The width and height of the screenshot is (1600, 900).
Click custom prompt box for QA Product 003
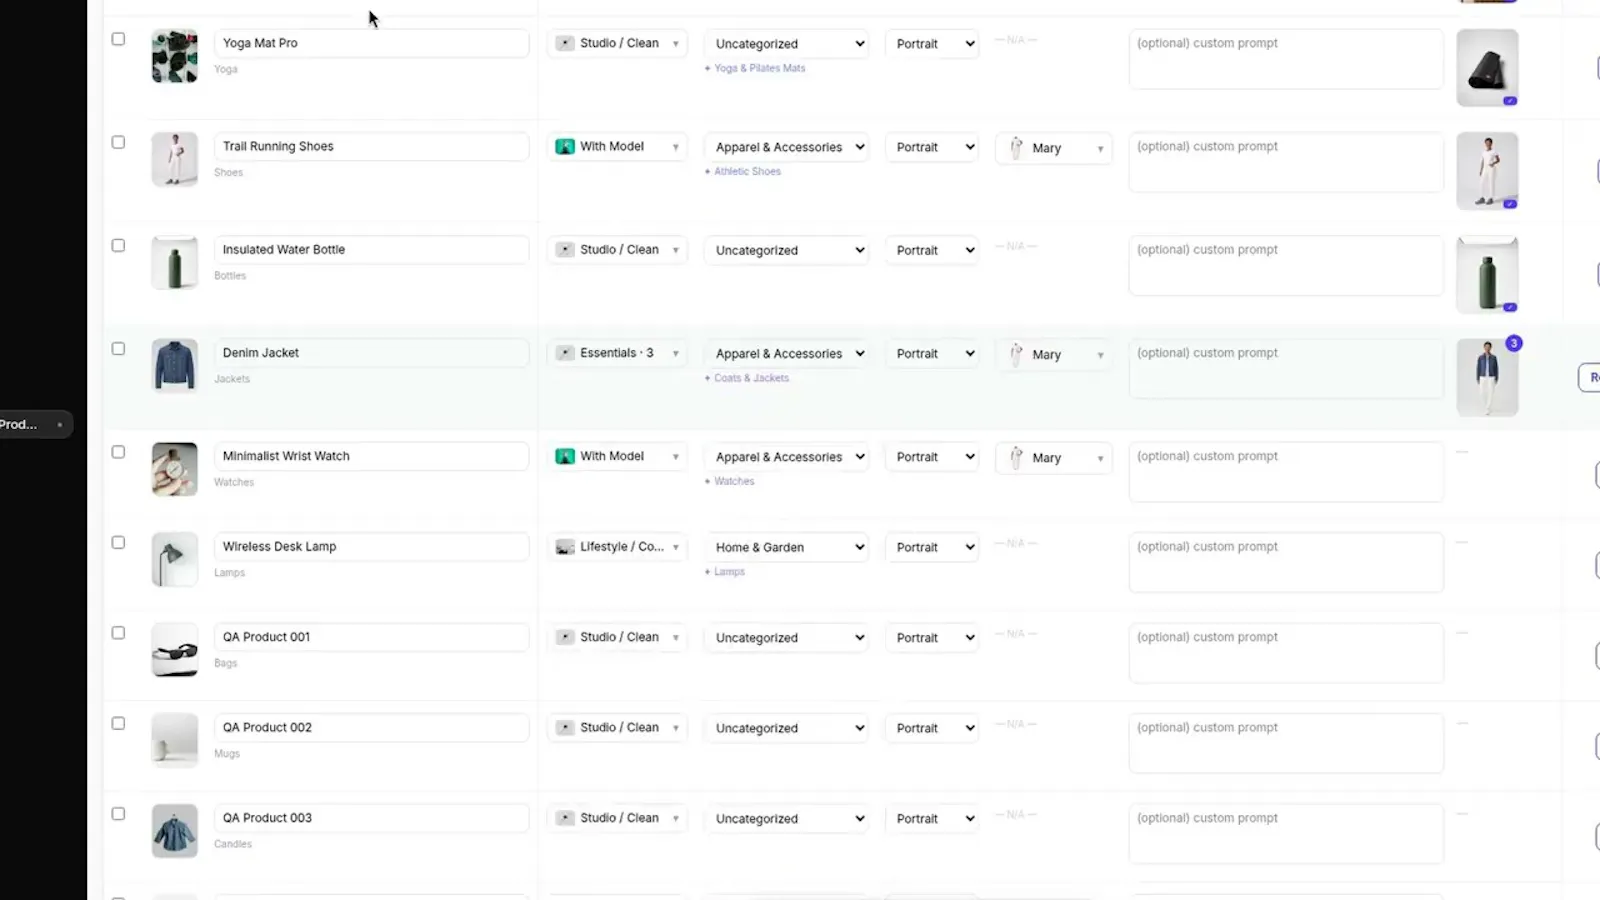(x=1286, y=834)
